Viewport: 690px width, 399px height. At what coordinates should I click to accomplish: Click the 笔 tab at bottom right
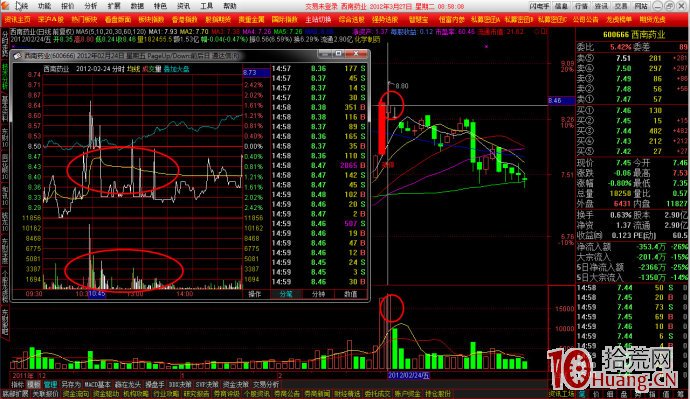click(582, 394)
